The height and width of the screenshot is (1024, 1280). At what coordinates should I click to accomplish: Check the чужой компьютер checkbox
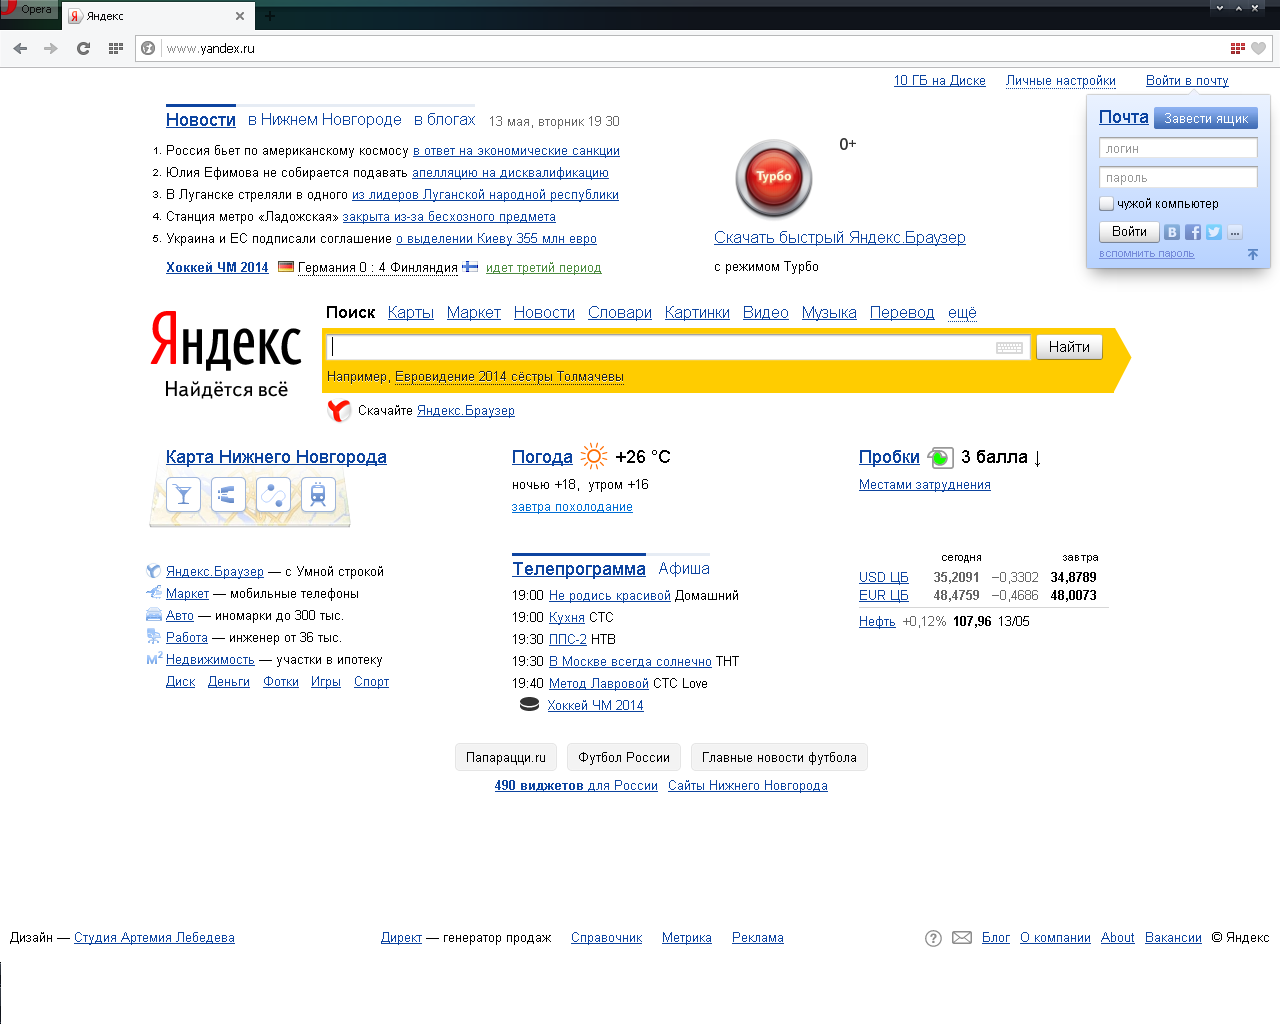point(1106,203)
